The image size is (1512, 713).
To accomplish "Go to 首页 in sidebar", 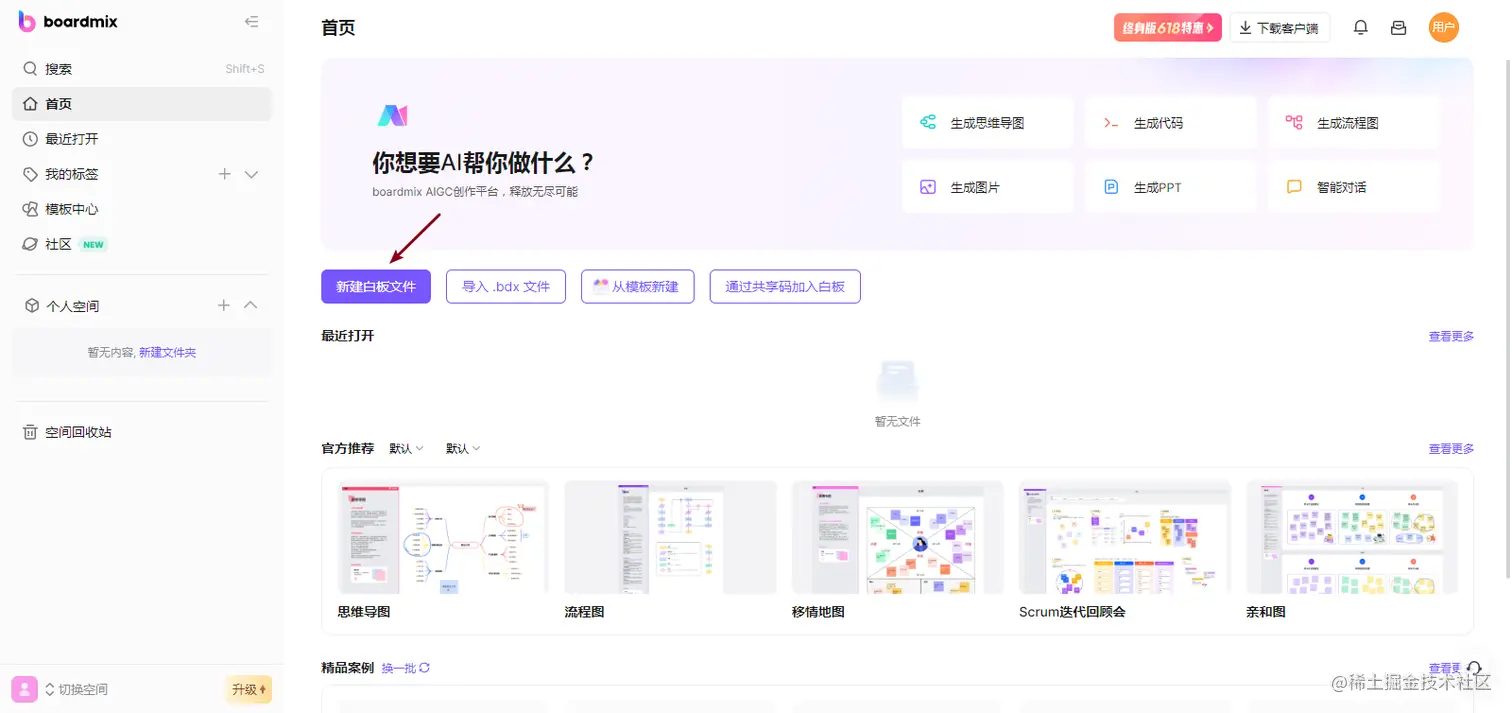I will pos(142,104).
